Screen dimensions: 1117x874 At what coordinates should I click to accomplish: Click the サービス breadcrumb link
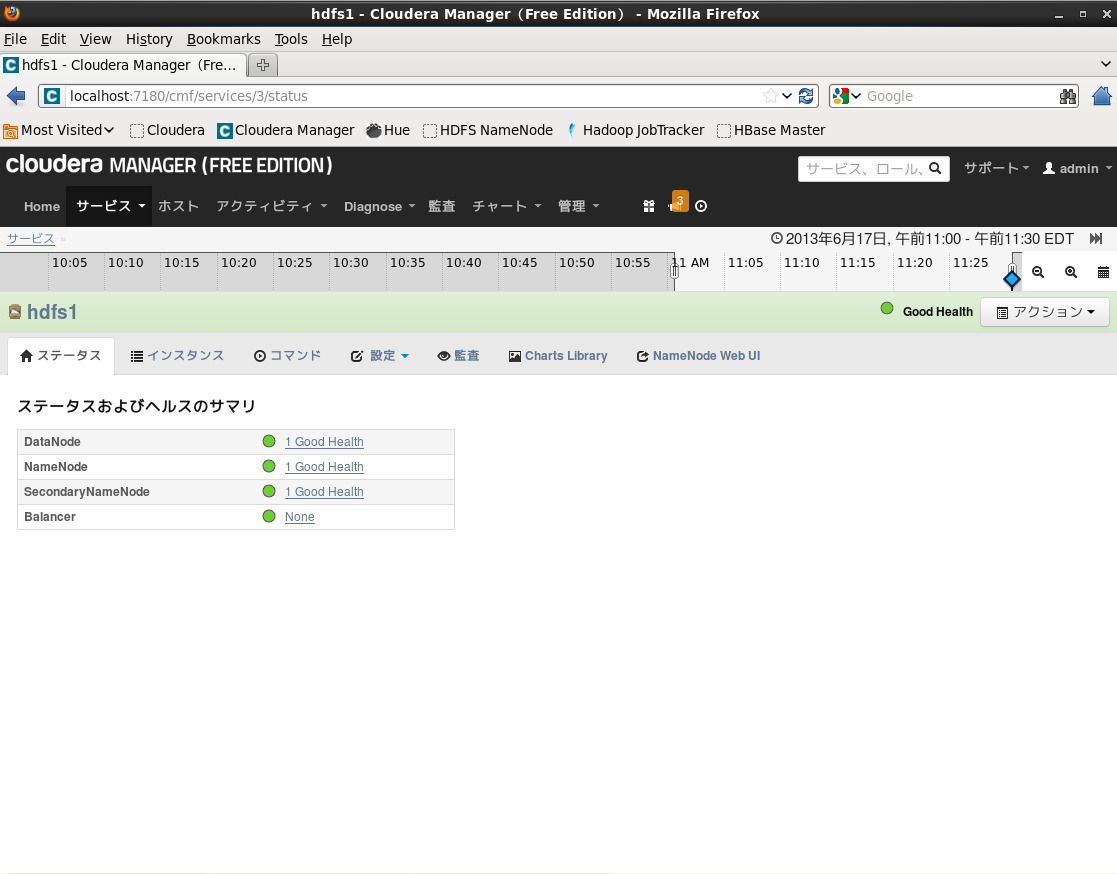coord(31,239)
